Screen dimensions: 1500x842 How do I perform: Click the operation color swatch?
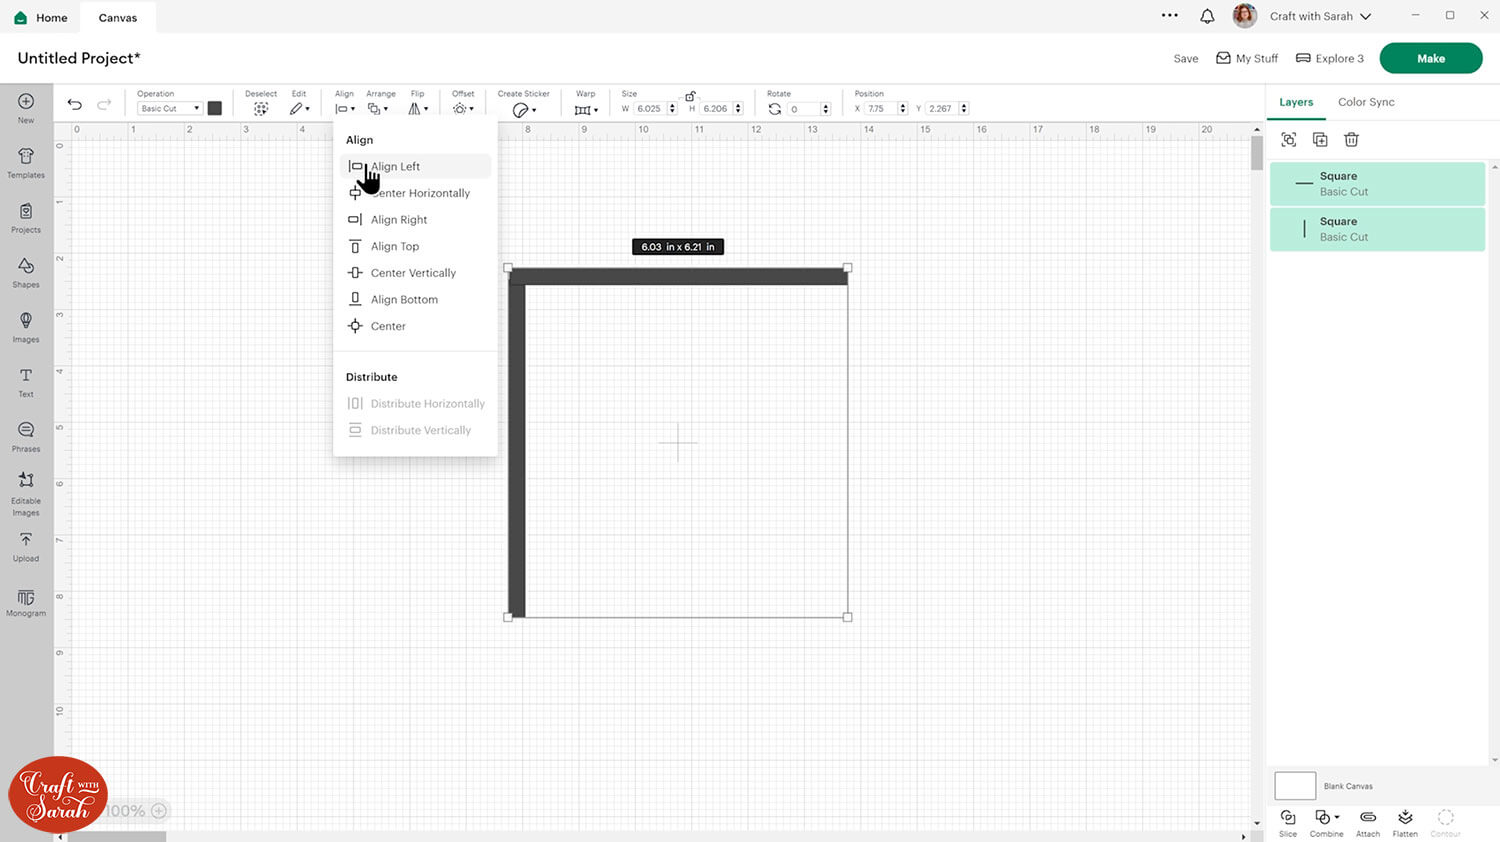click(x=215, y=108)
